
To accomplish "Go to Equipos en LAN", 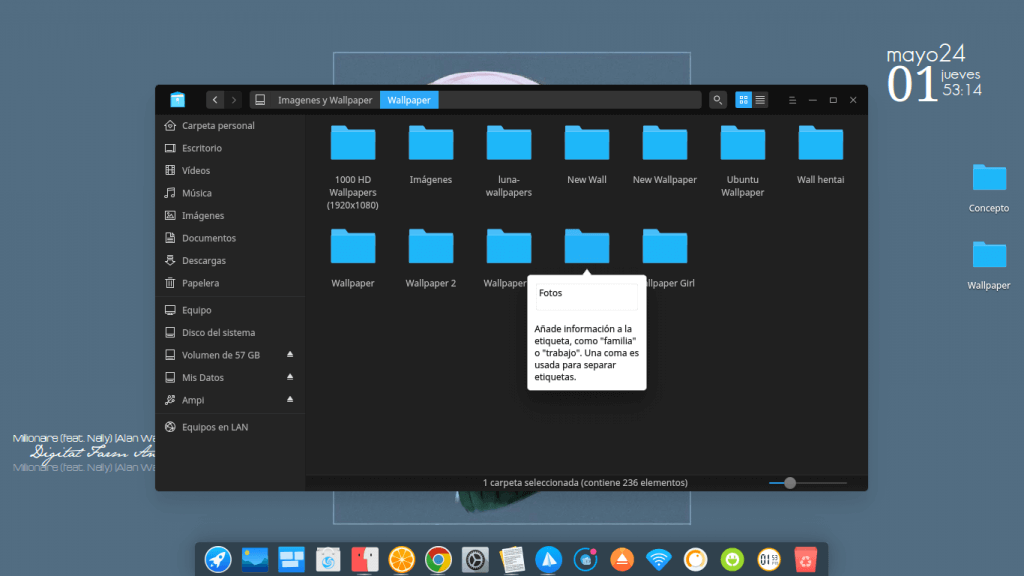I will (214, 427).
